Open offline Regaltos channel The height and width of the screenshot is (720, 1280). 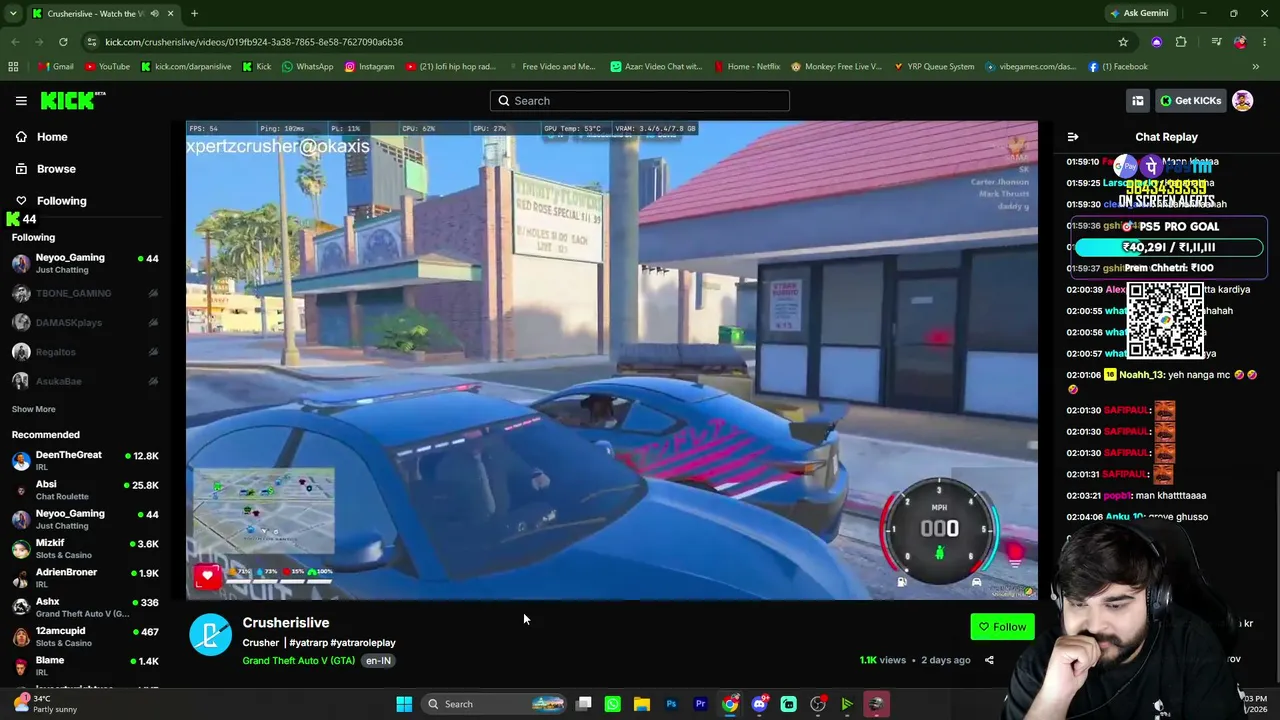pyautogui.click(x=85, y=352)
